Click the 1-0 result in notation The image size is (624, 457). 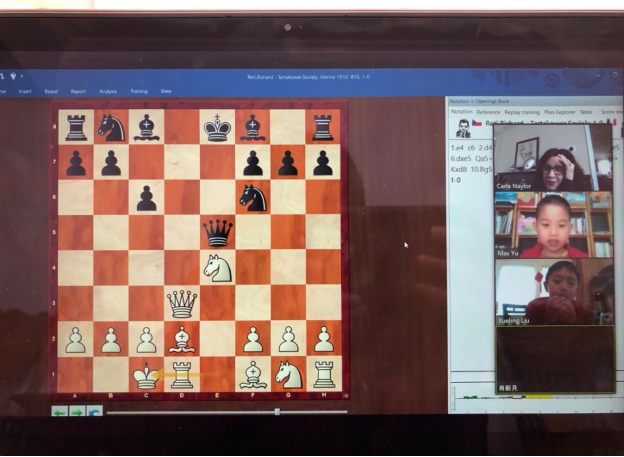(x=456, y=180)
